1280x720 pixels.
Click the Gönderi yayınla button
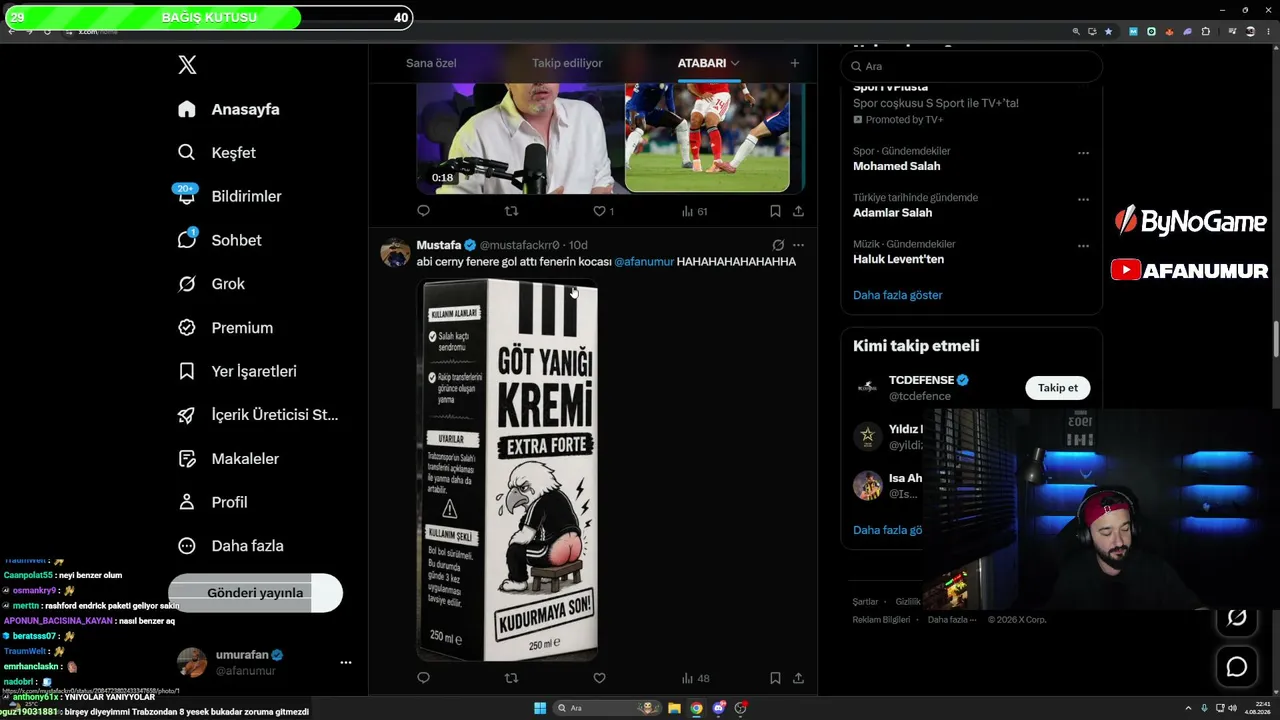coord(255,593)
